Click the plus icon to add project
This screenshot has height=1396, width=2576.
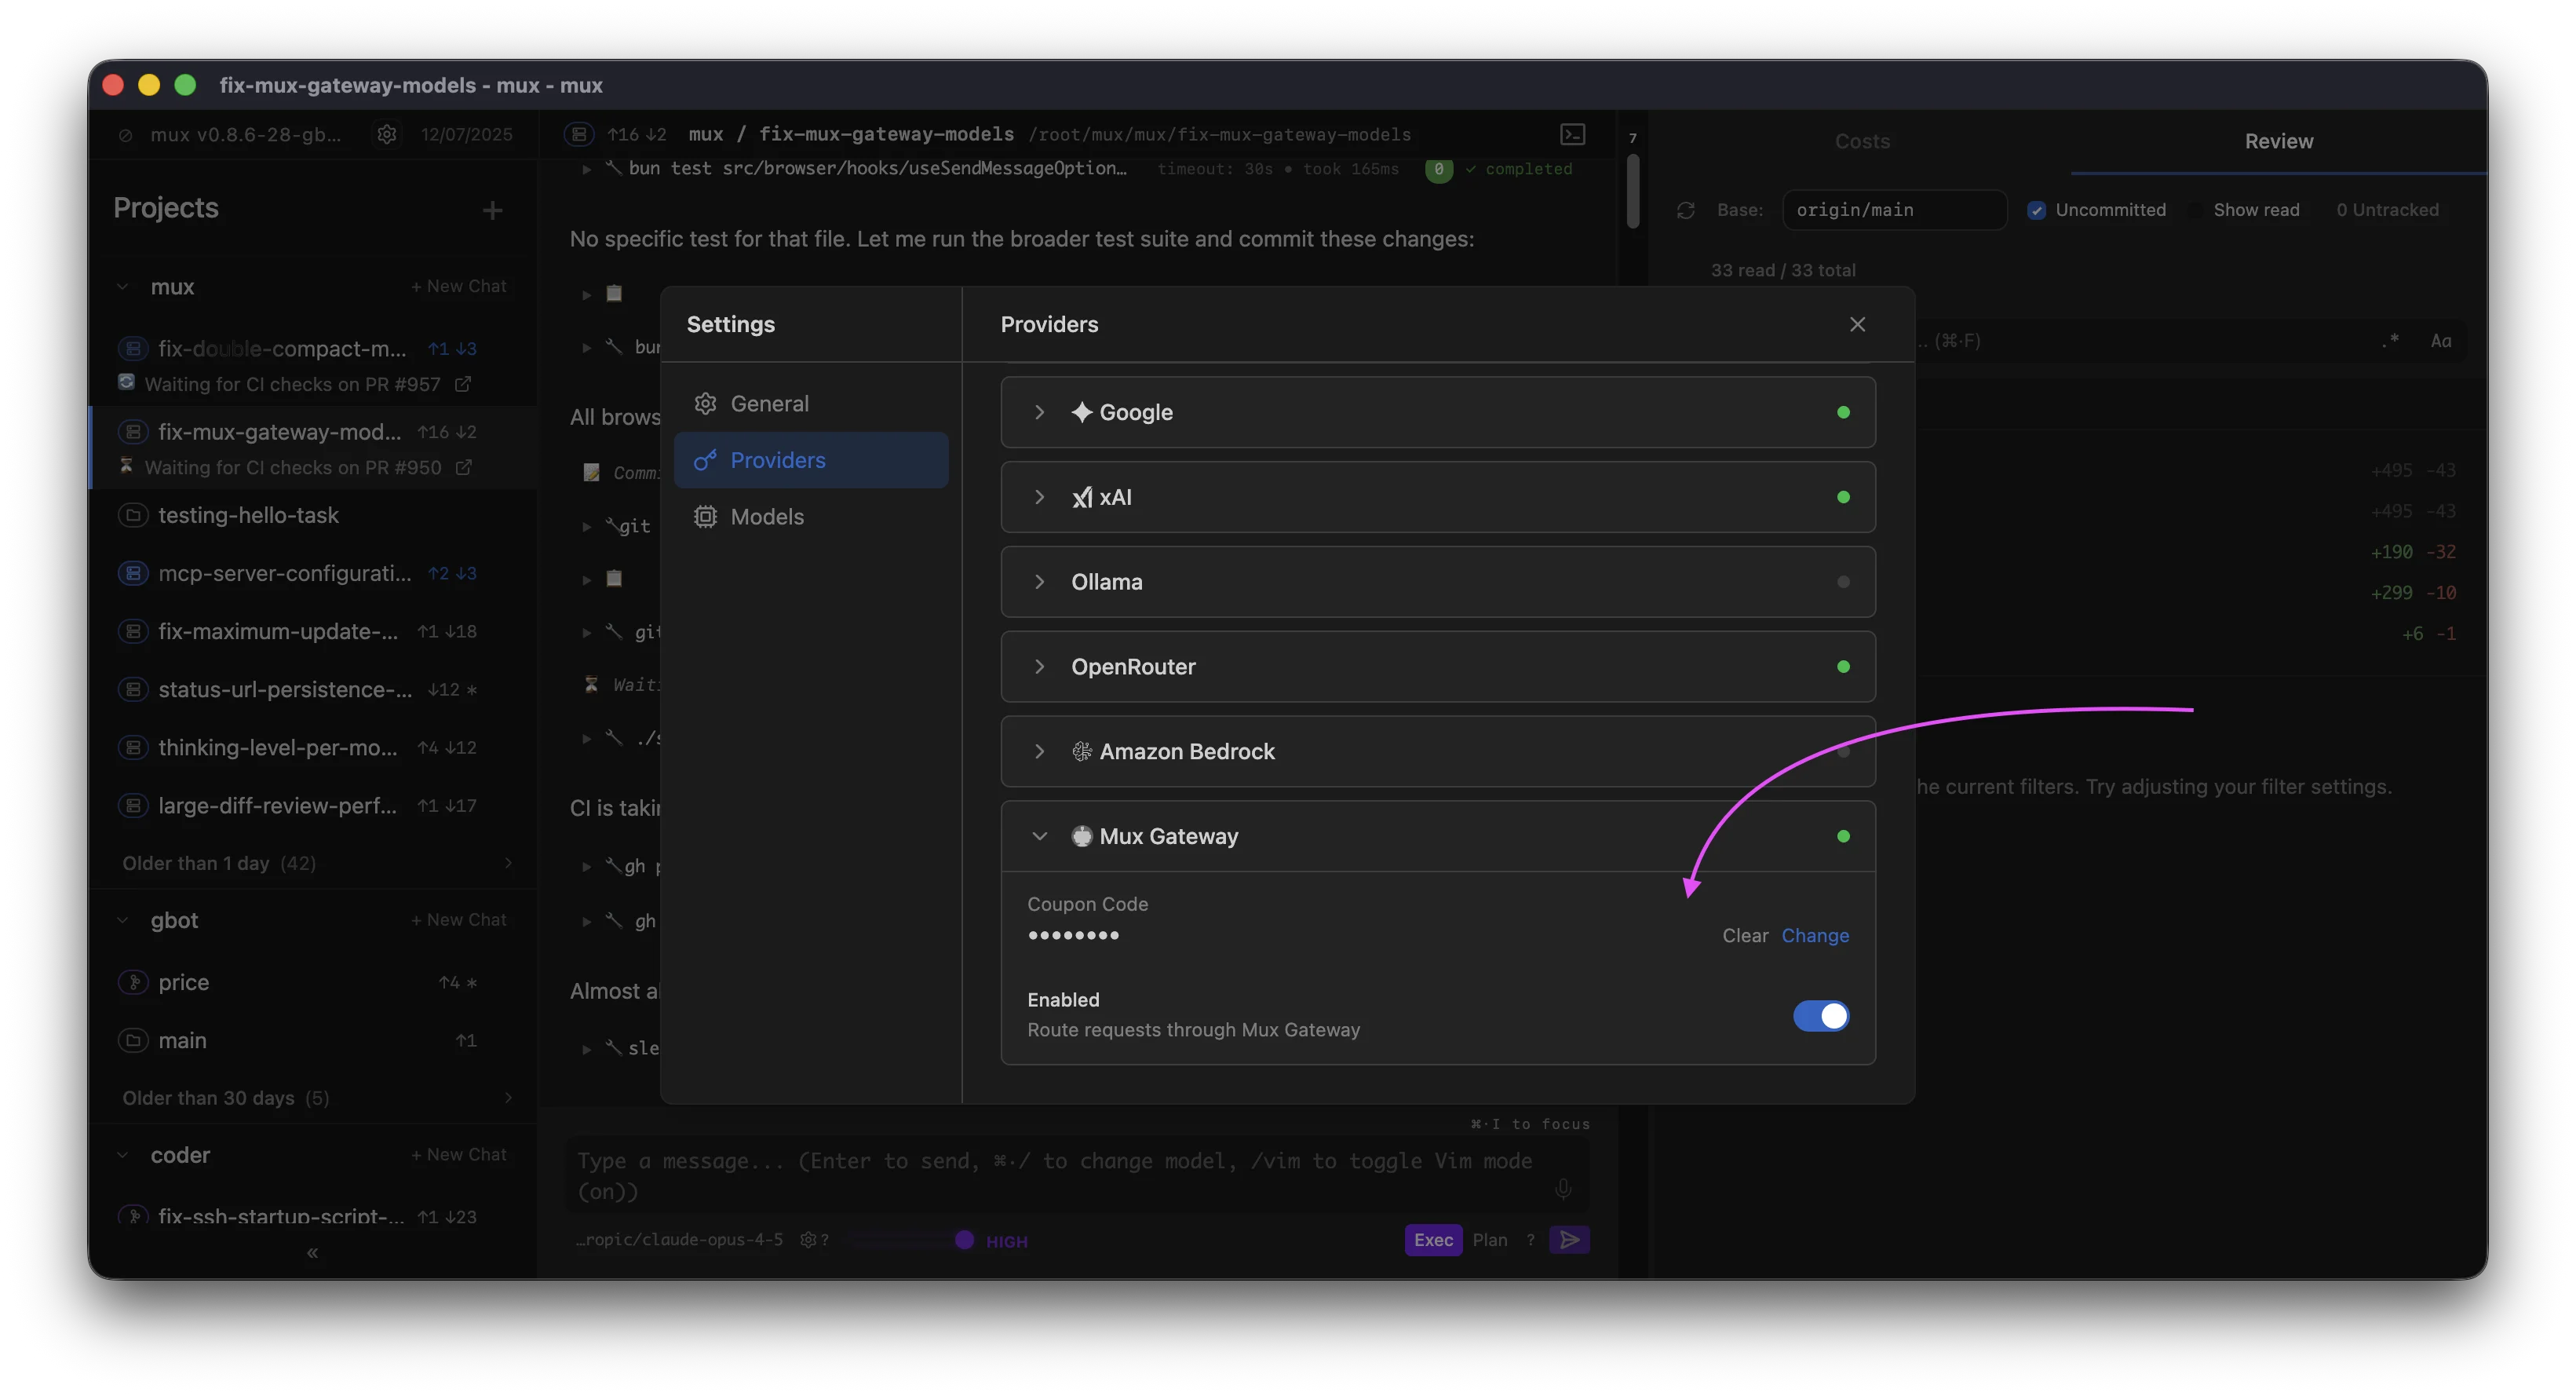point(492,210)
